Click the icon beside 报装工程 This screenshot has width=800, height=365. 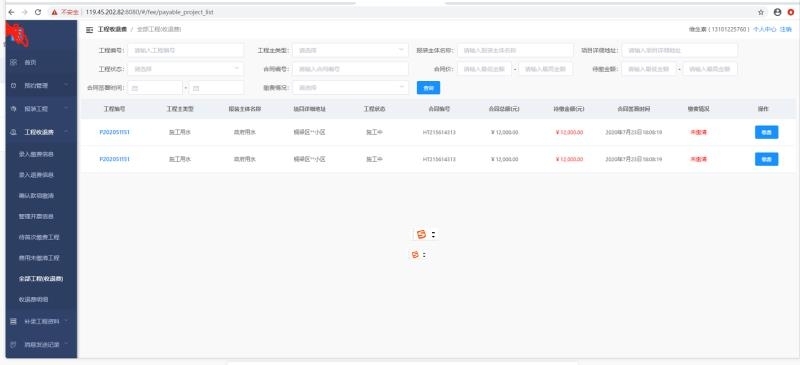point(13,109)
